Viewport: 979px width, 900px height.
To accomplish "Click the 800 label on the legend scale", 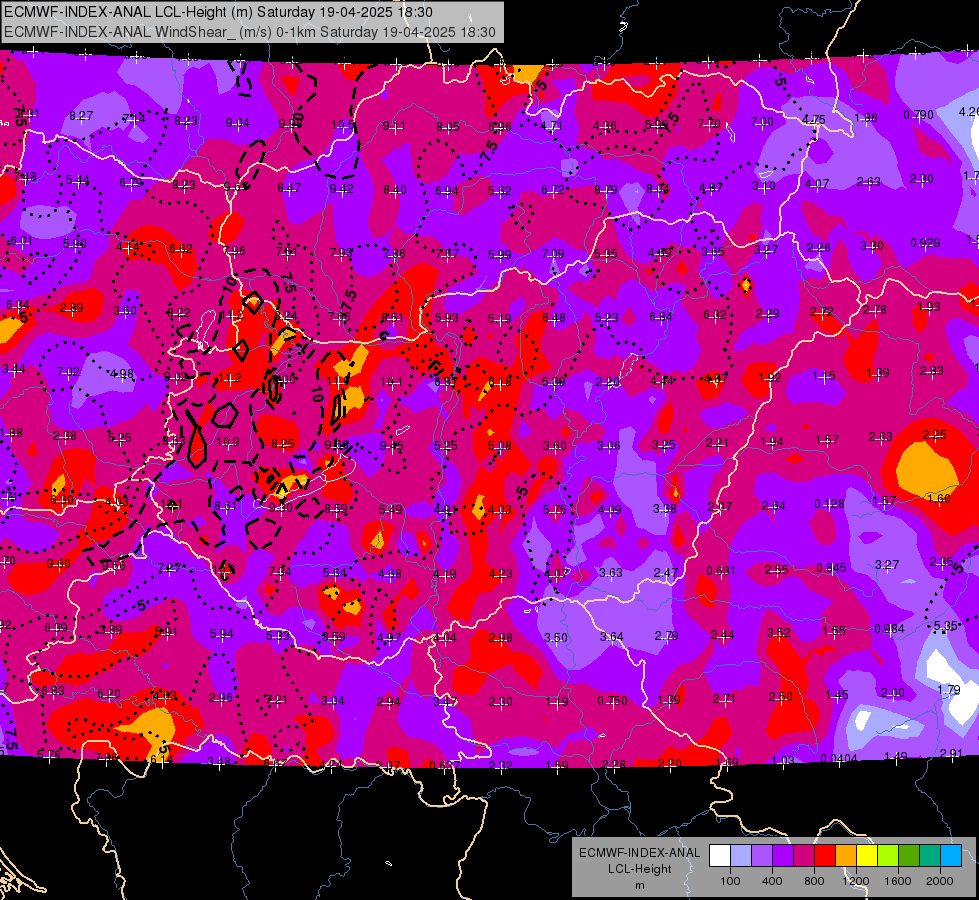I will tap(814, 881).
